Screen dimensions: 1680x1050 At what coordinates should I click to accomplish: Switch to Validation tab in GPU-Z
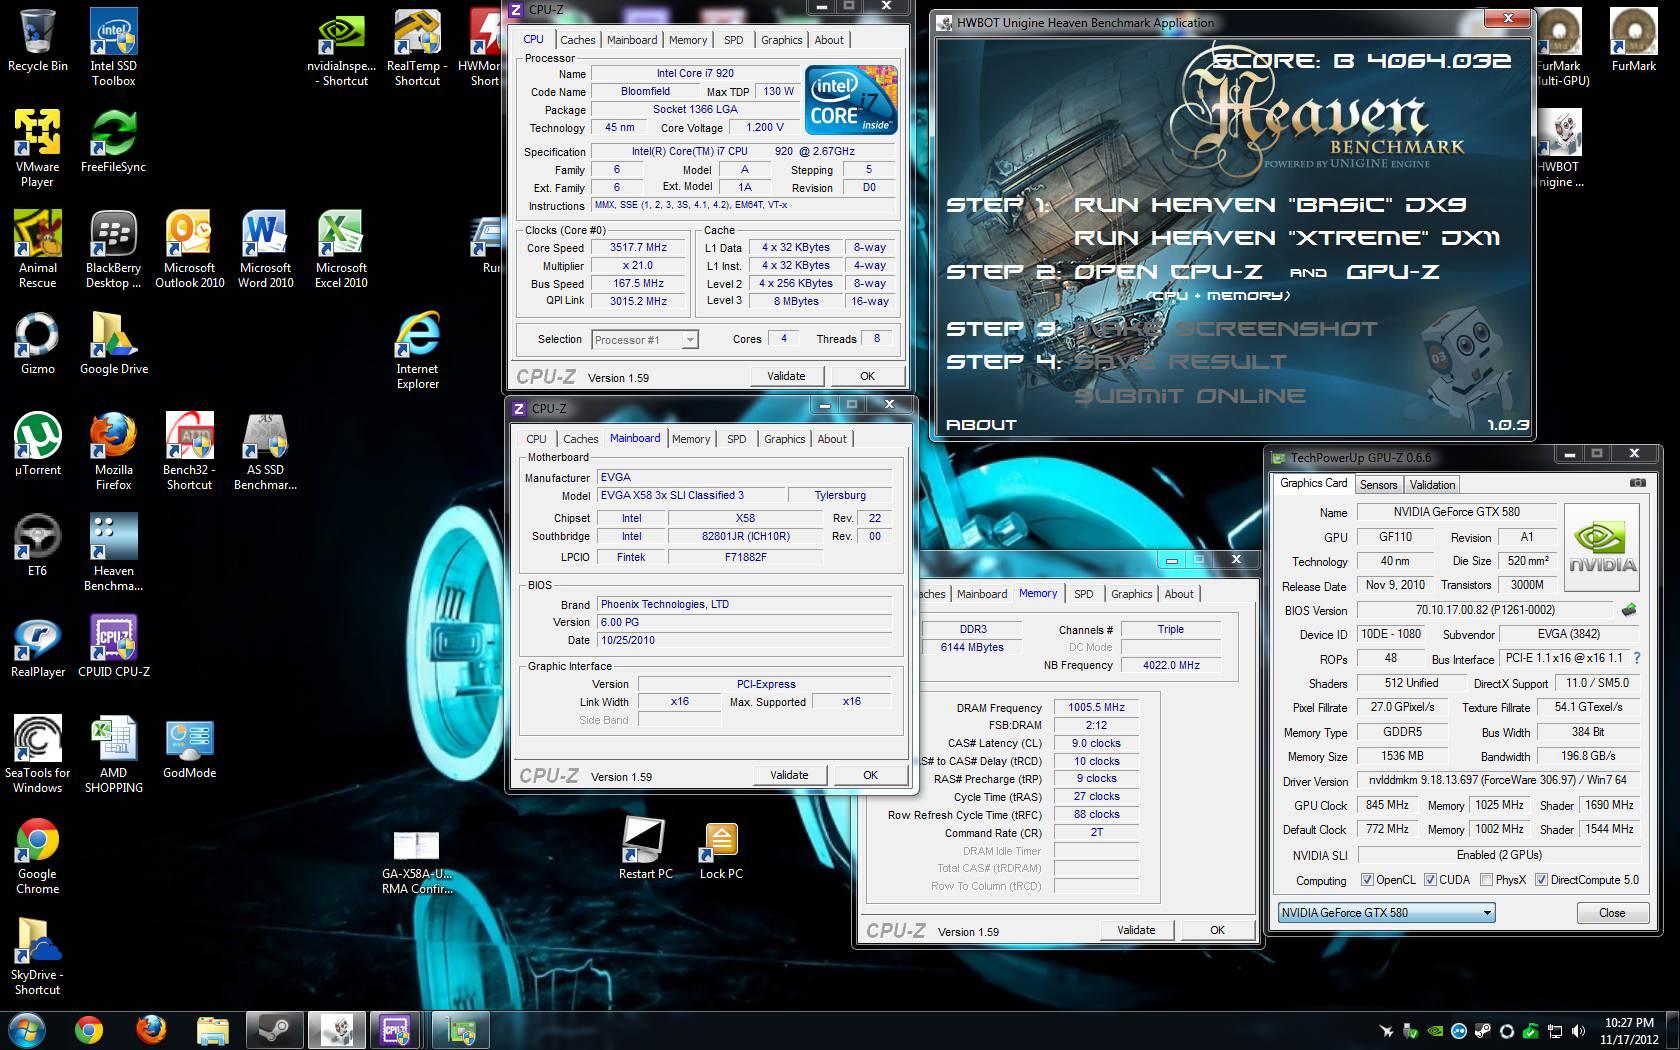point(1432,485)
